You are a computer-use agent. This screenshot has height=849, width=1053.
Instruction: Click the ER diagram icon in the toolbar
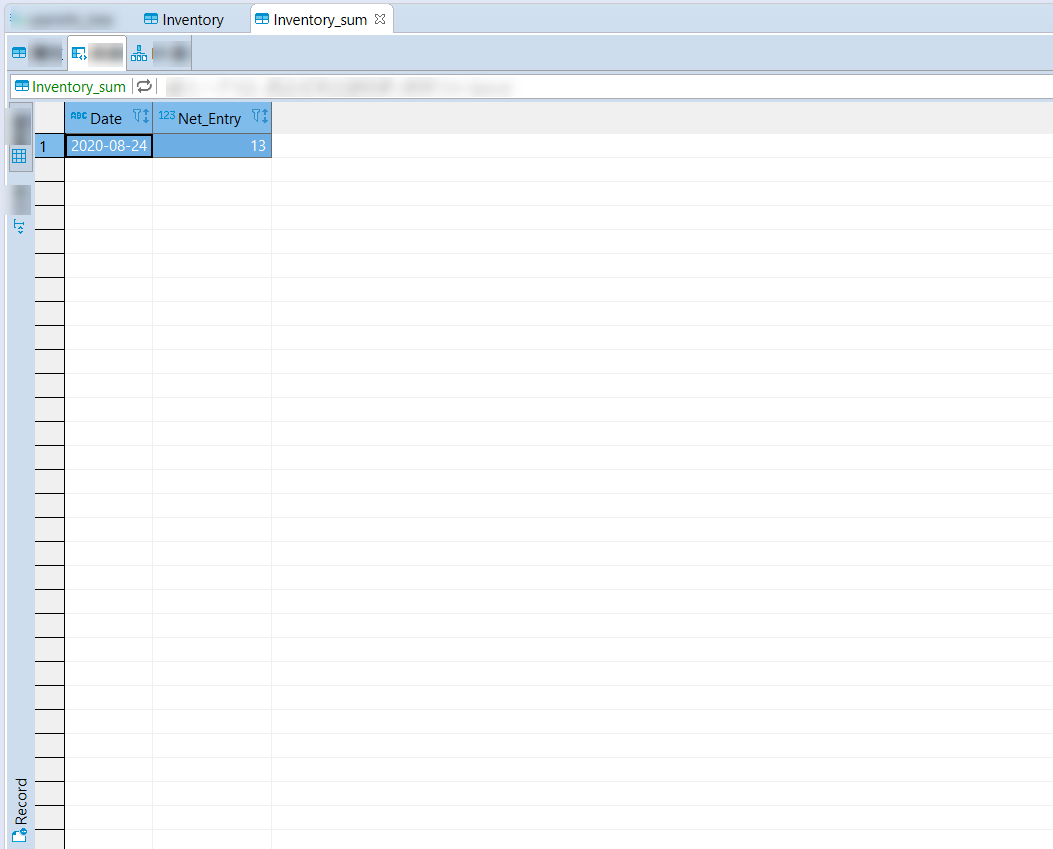pyautogui.click(x=138, y=52)
